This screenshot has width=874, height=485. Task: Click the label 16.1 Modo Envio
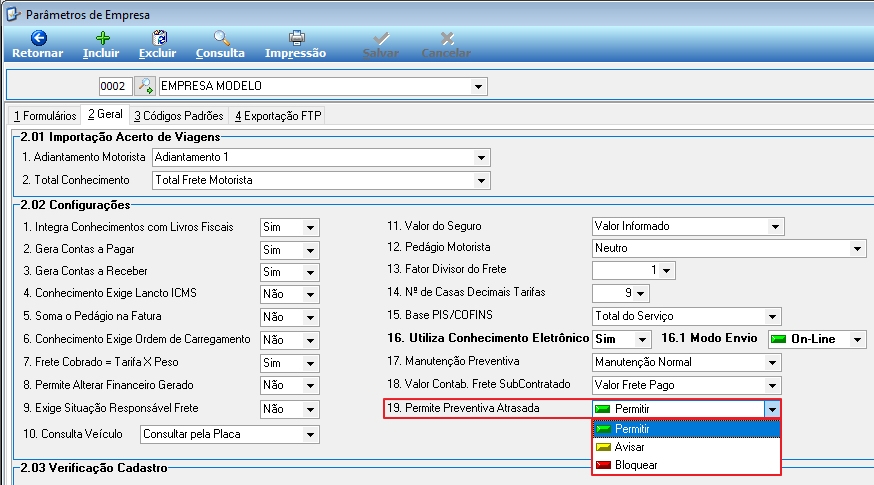click(709, 338)
